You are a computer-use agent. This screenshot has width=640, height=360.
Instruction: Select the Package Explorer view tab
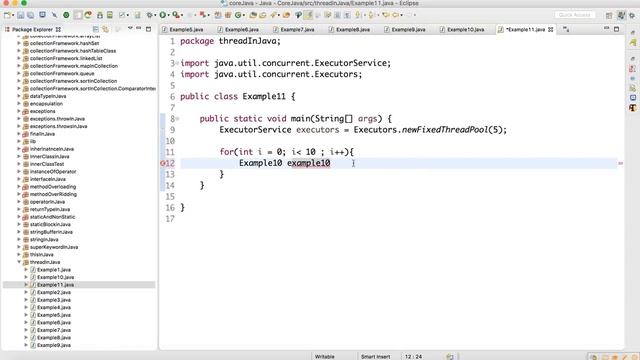click(x=33, y=29)
